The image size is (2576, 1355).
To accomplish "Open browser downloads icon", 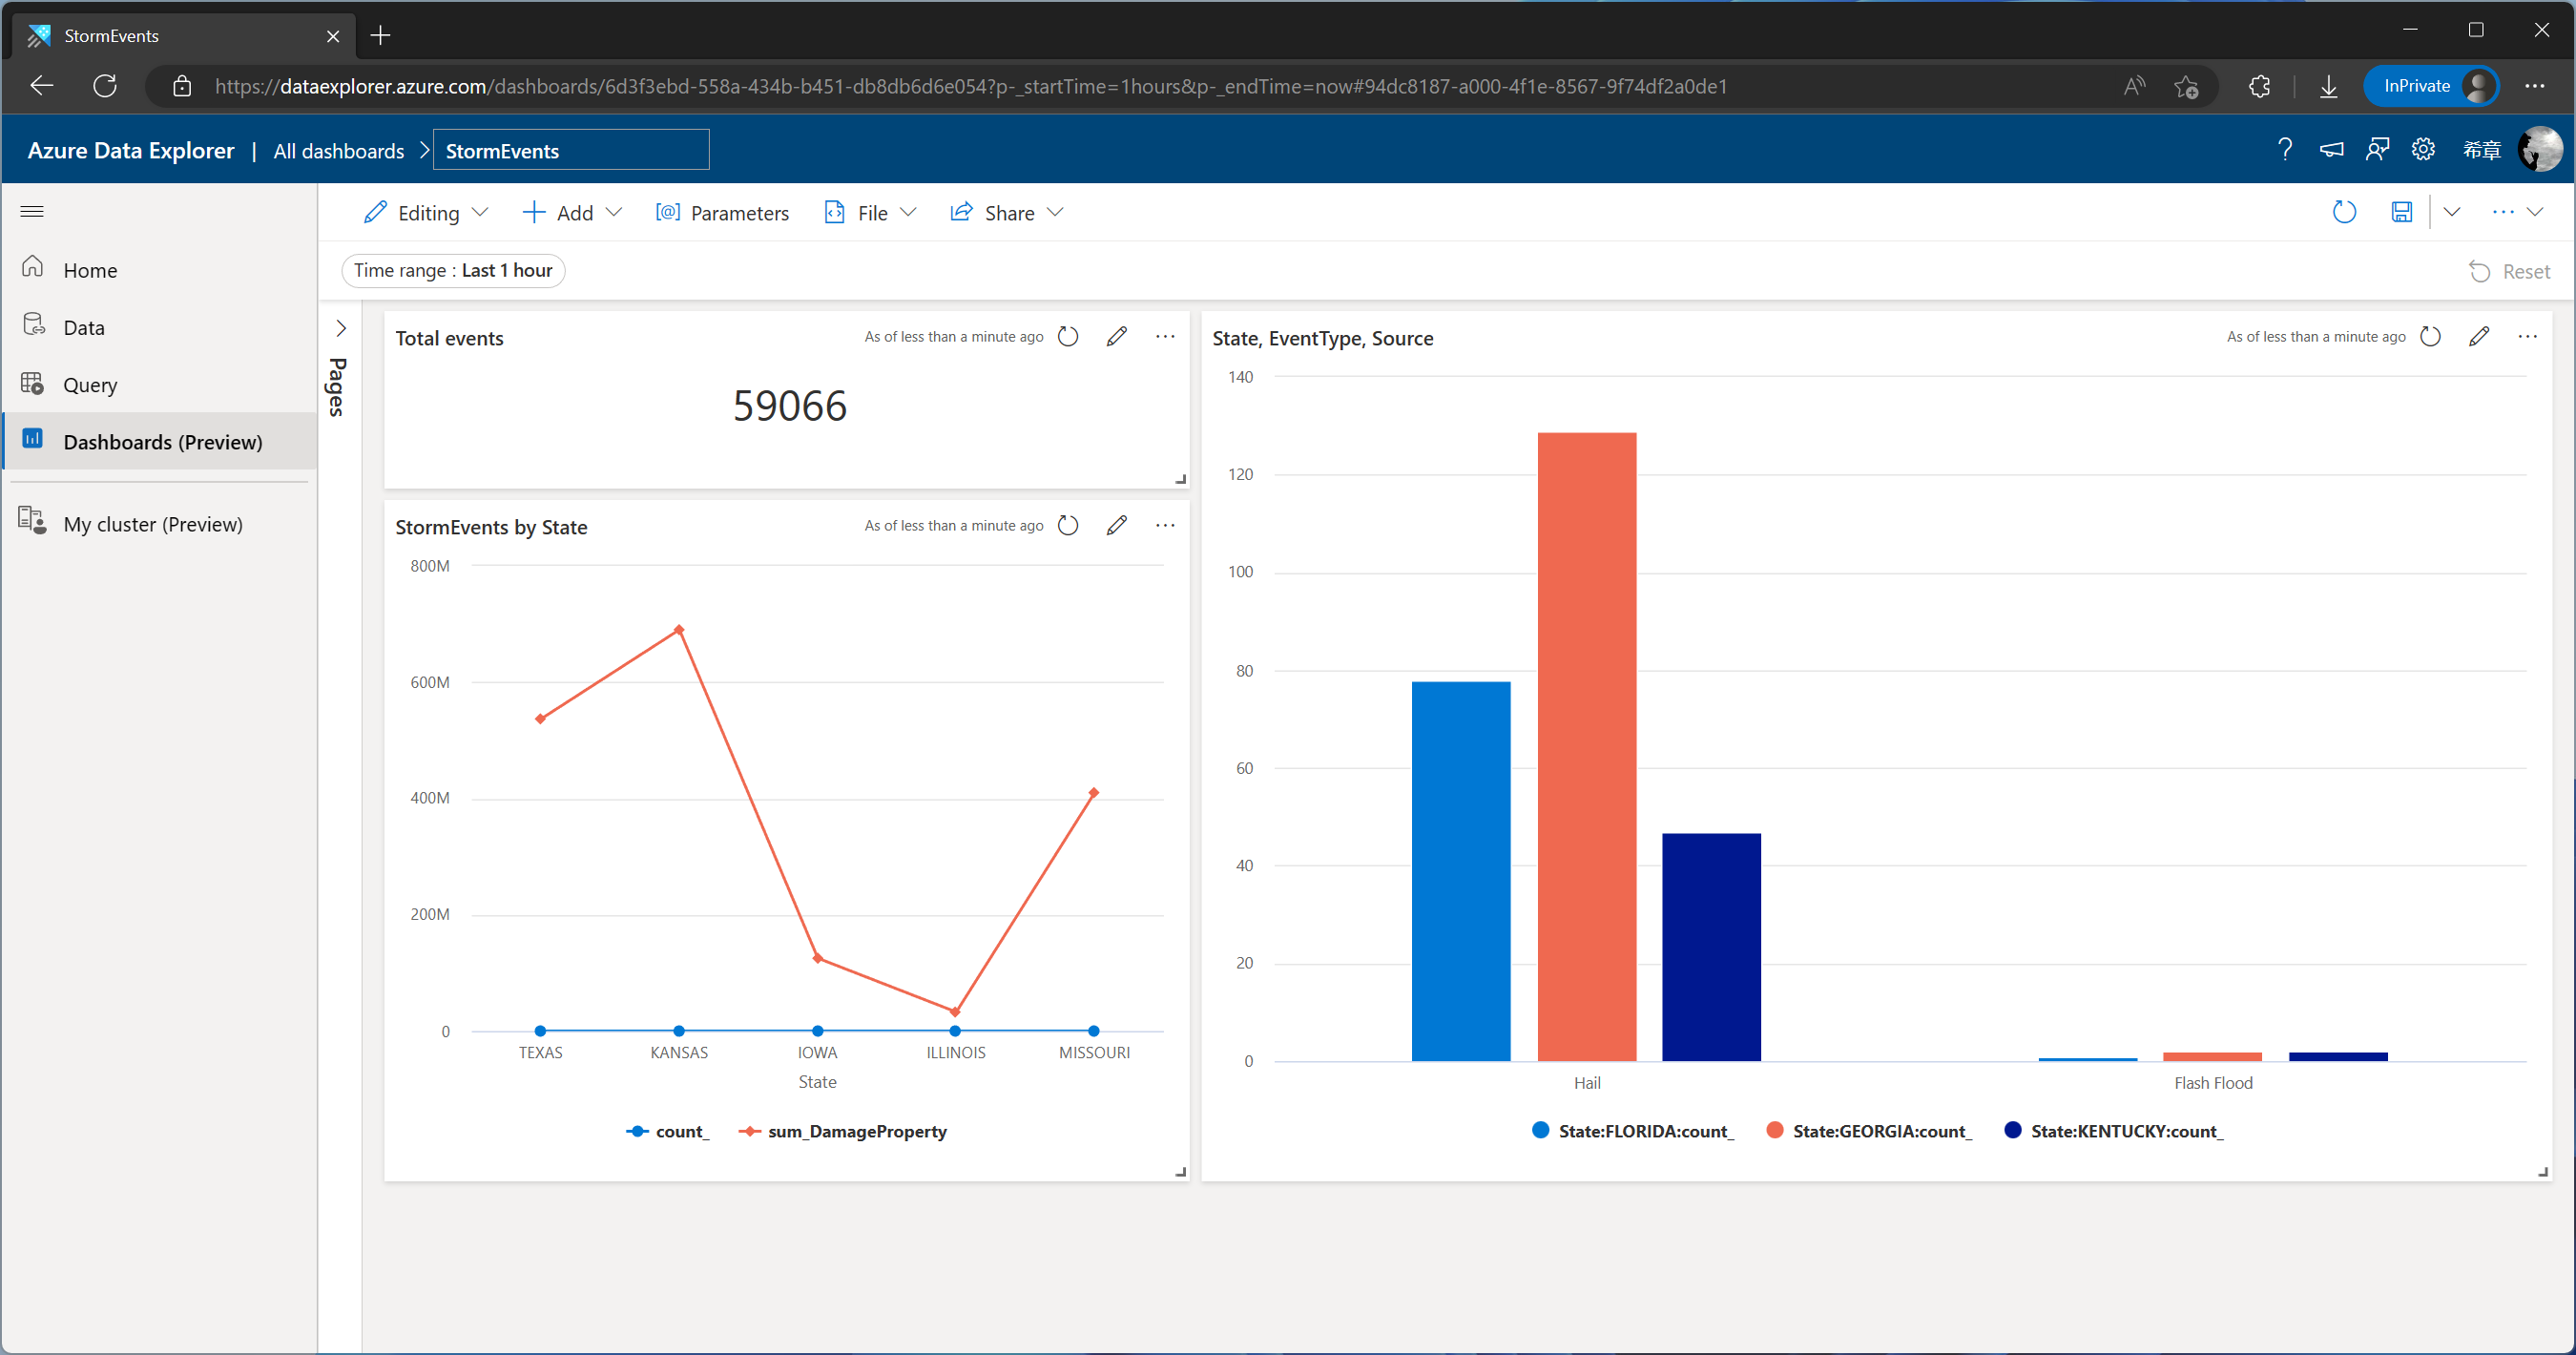I will [2328, 86].
